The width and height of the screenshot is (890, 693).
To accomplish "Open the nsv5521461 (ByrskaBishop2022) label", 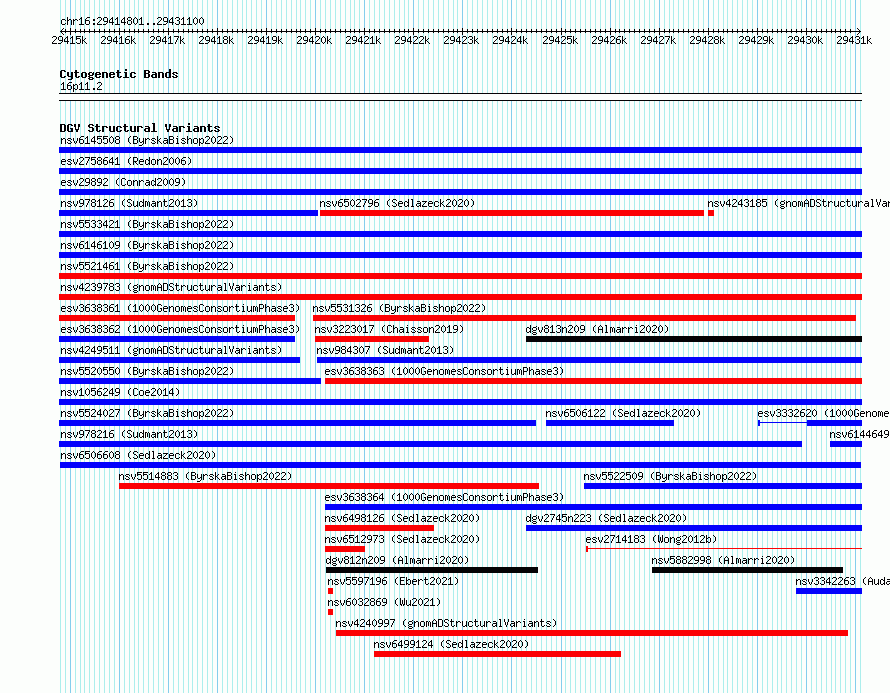I will [147, 266].
